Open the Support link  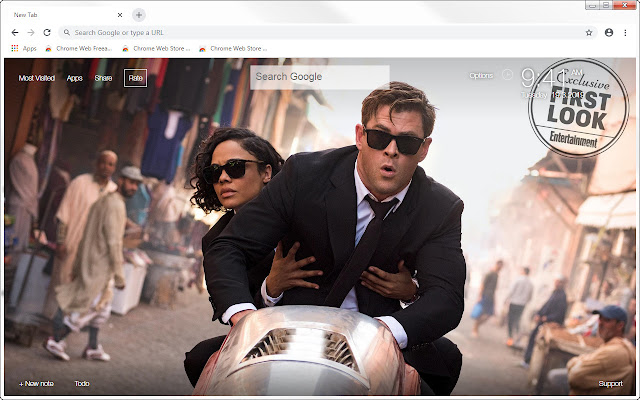click(610, 384)
